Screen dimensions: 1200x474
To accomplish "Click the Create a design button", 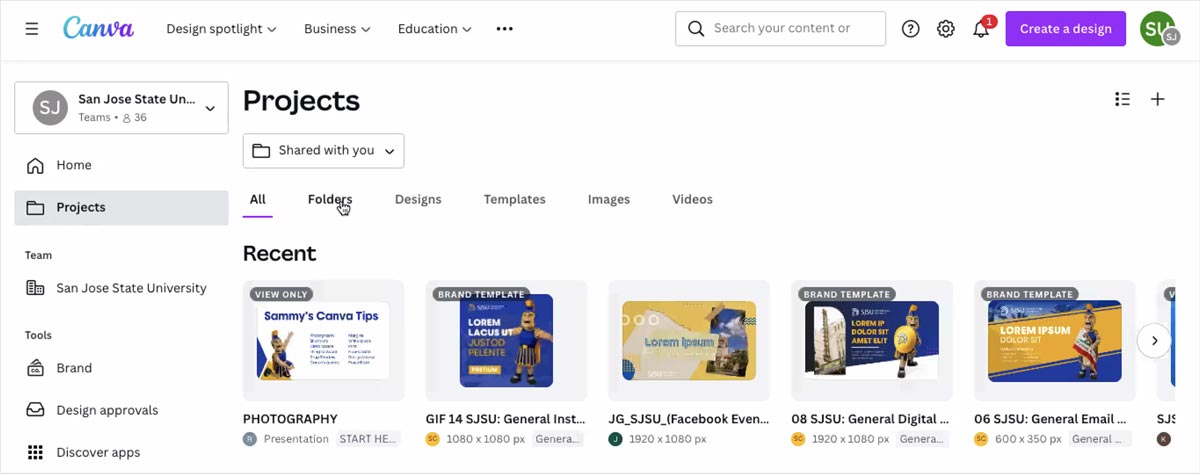I will 1065,29.
